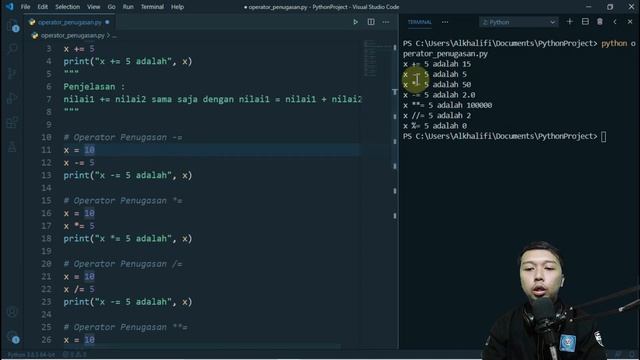Viewport: 640px width, 360px height.
Task: Open the Extensions view
Action: tap(12, 122)
